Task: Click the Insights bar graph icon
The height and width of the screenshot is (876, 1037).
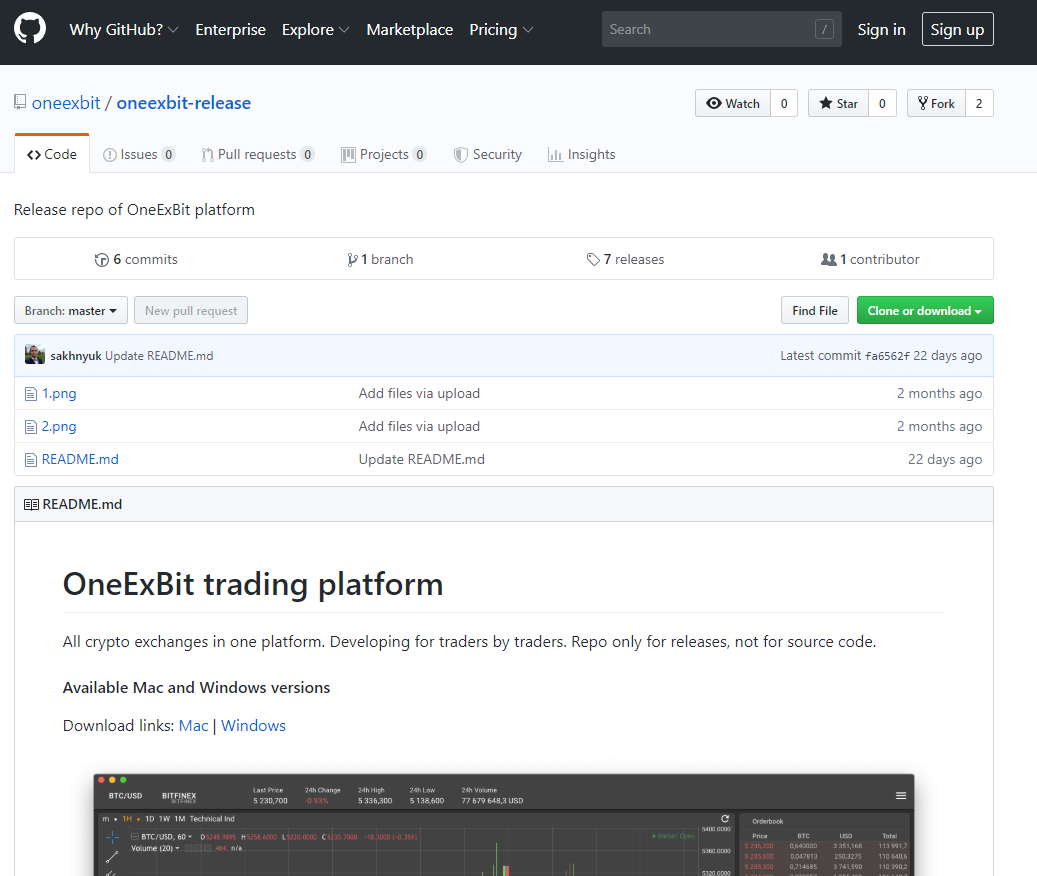Action: (555, 155)
